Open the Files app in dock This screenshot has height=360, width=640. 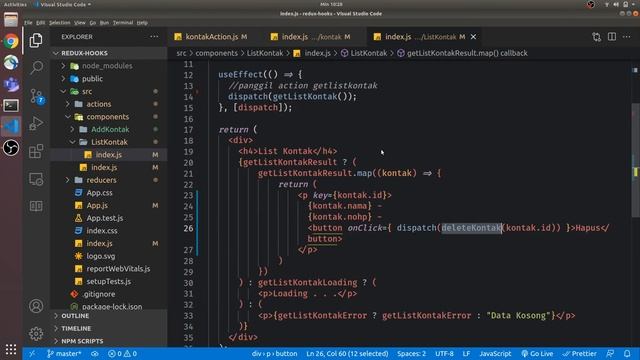tap(11, 20)
